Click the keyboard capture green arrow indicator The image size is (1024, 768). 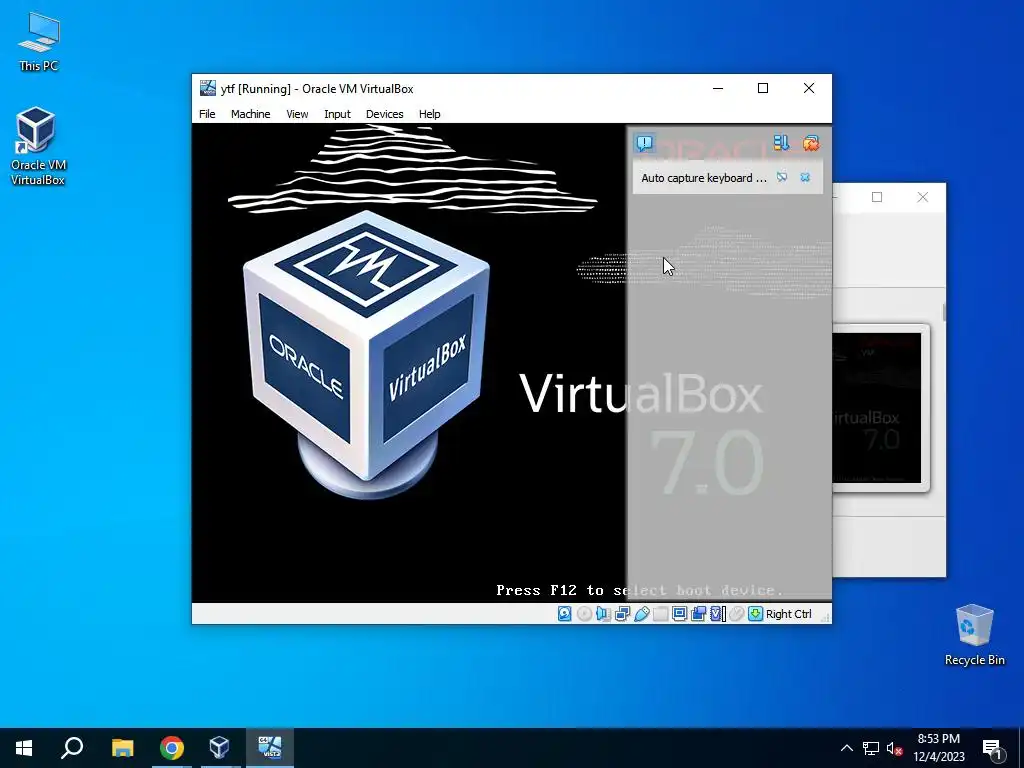pyautogui.click(x=756, y=614)
